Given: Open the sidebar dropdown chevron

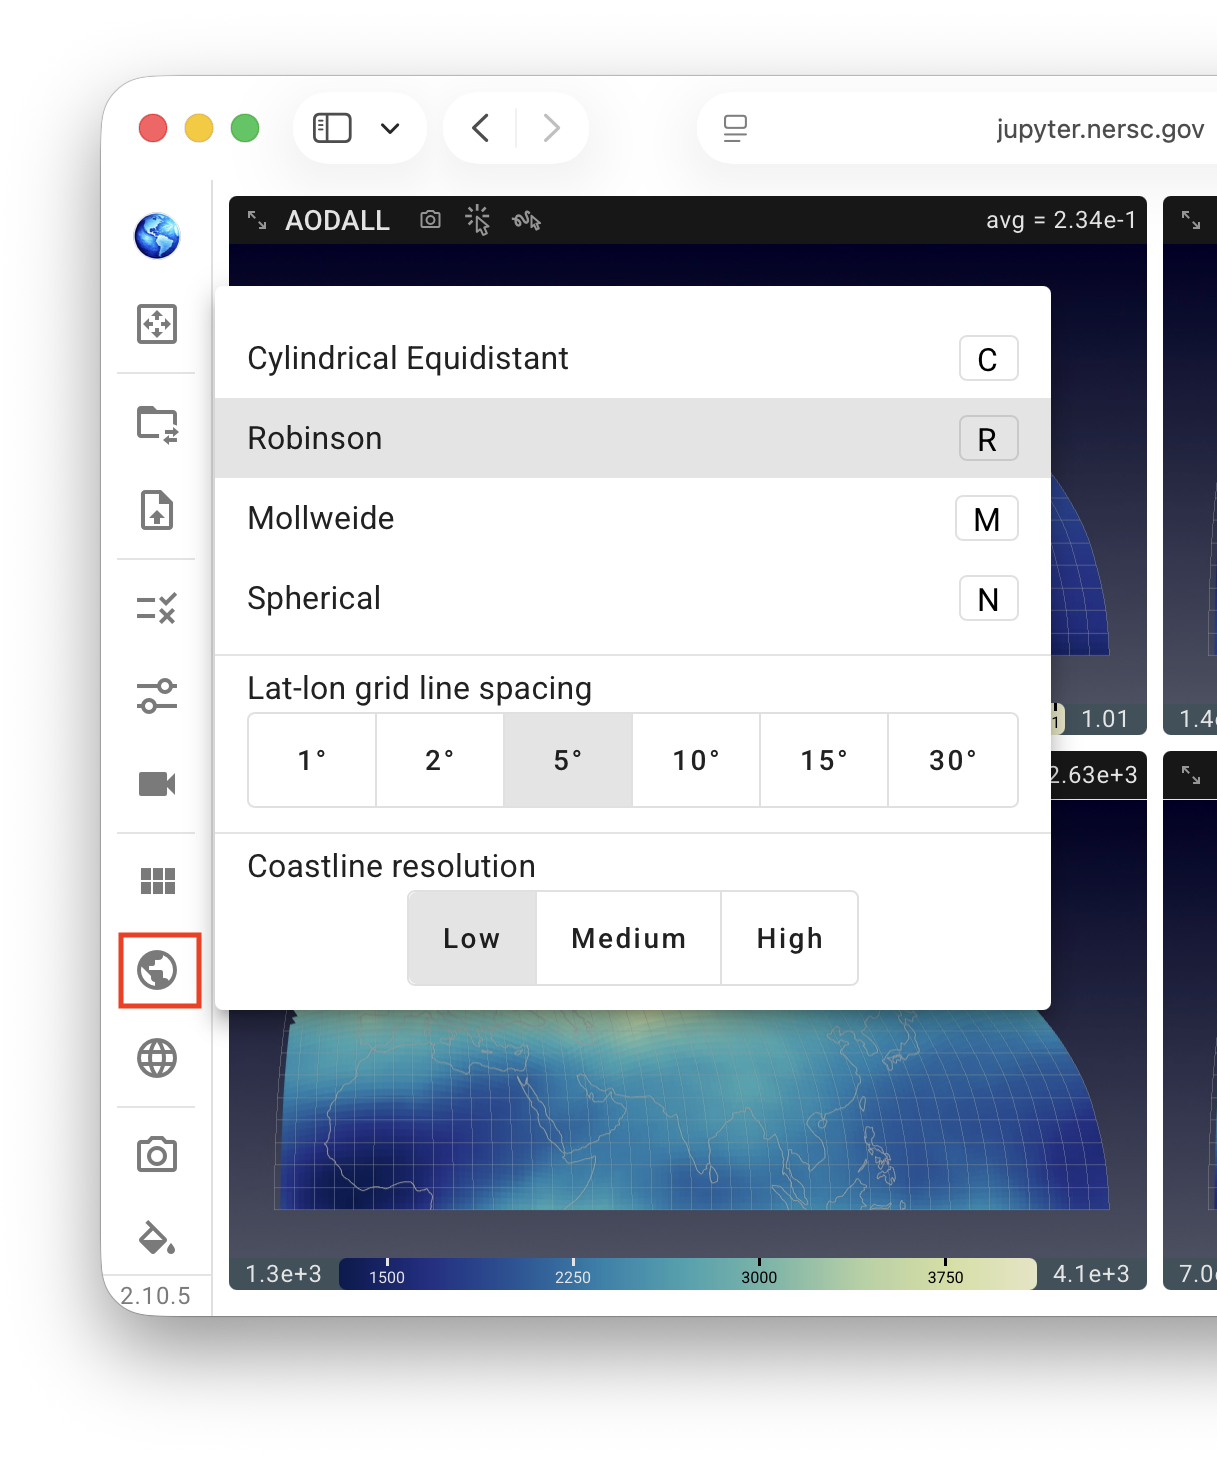Looking at the screenshot, I should click(x=390, y=128).
